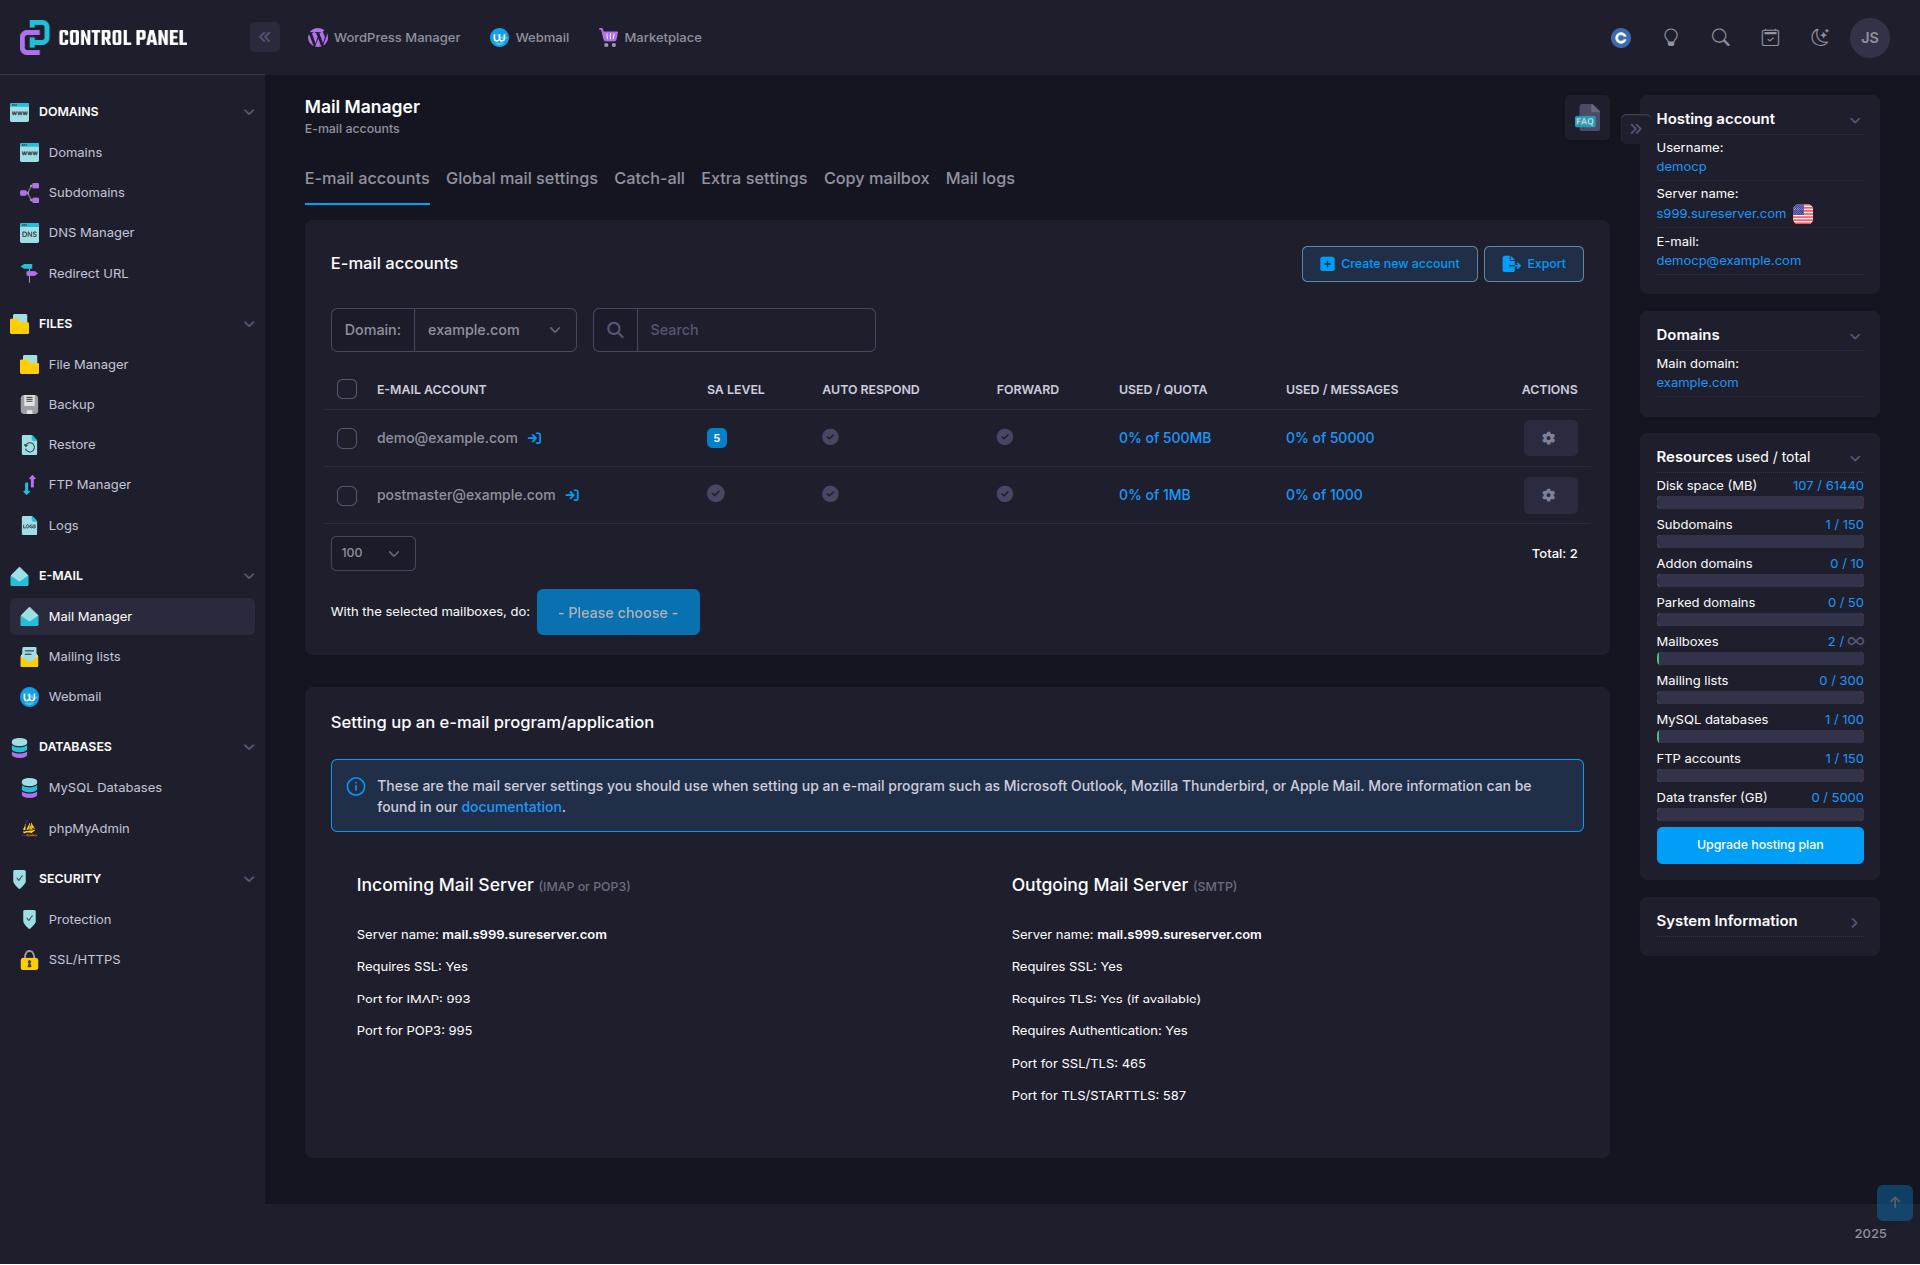Viewport: 1920px width, 1265px height.
Task: Tick the checkbox for postmaster@example.com
Action: pos(347,495)
